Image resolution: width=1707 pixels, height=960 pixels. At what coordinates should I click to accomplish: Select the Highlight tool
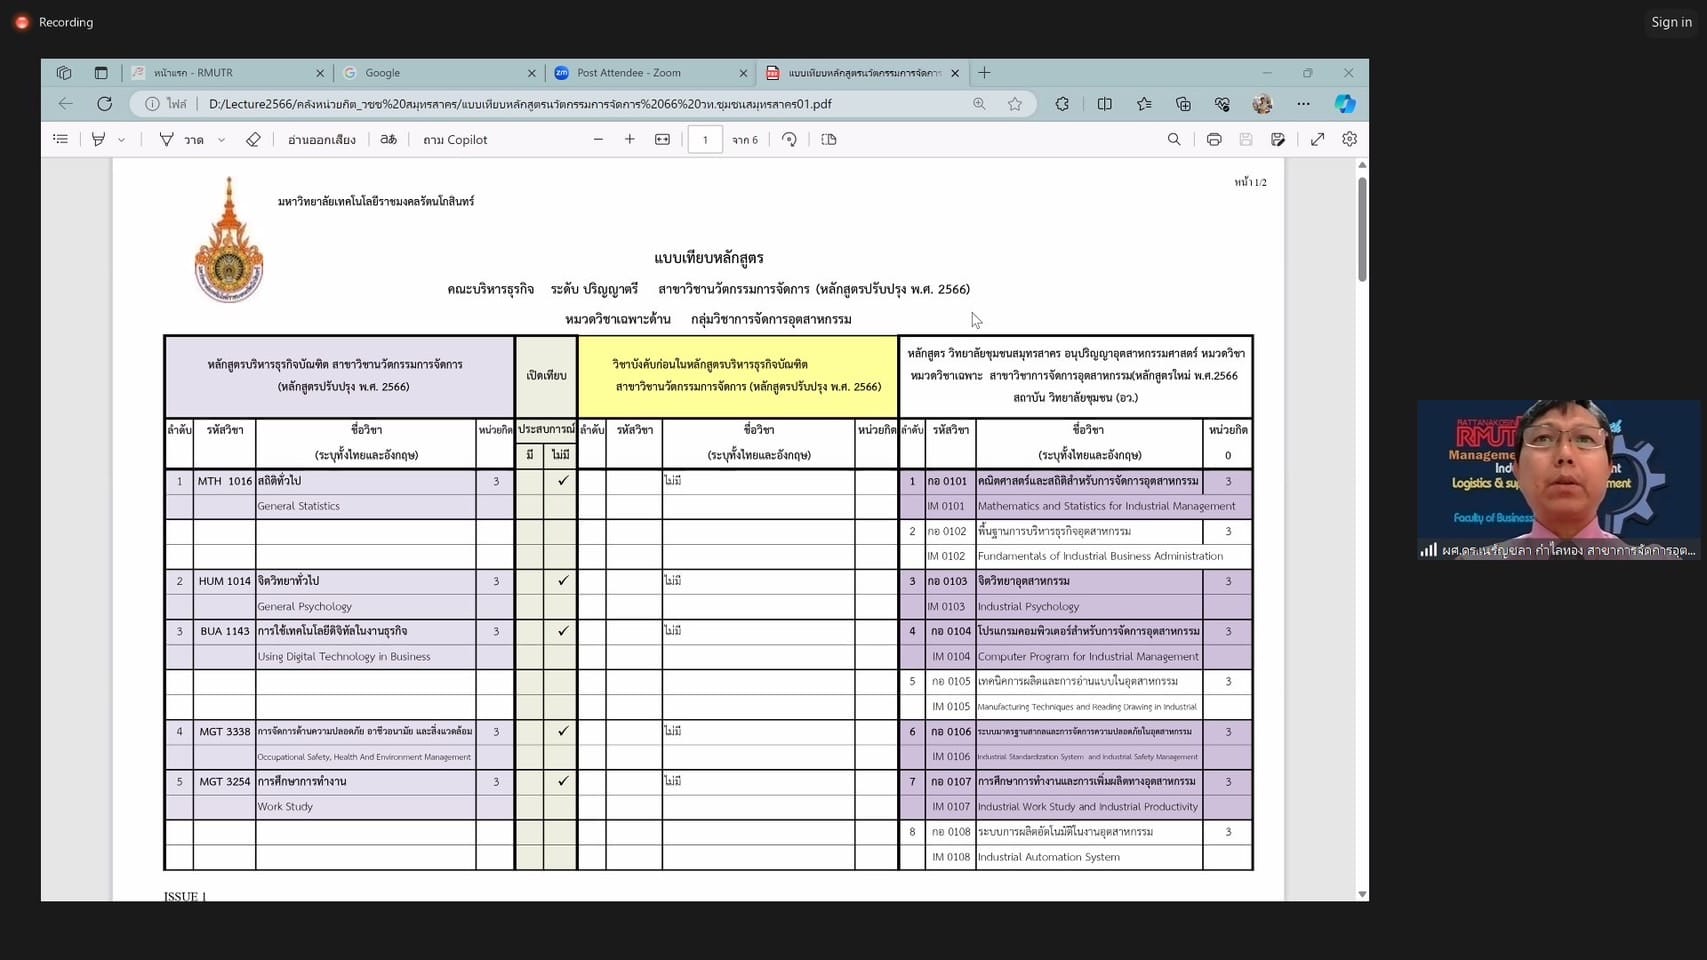coord(98,140)
